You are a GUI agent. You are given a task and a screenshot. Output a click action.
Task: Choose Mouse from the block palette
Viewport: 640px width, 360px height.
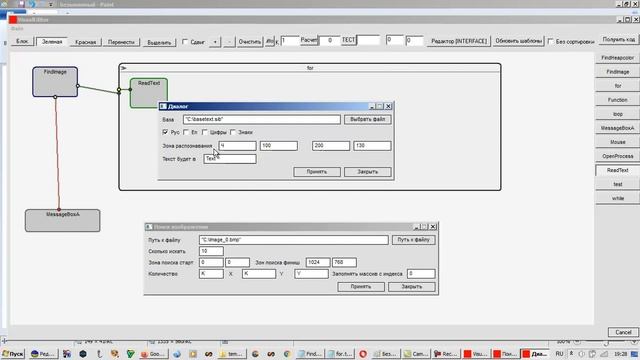tap(617, 142)
